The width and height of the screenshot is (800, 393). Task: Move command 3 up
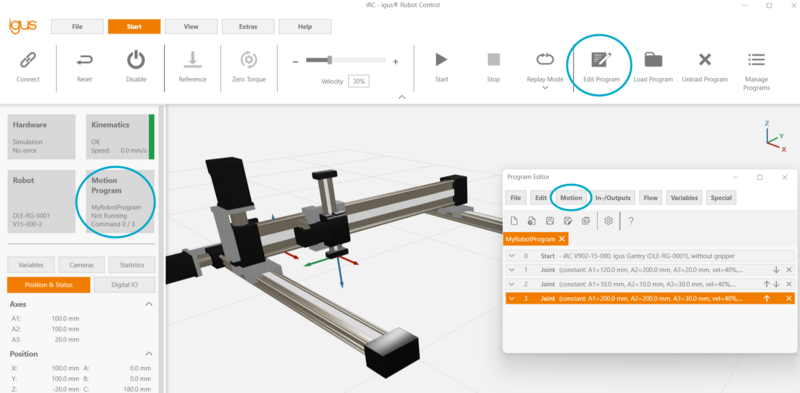[x=766, y=299]
